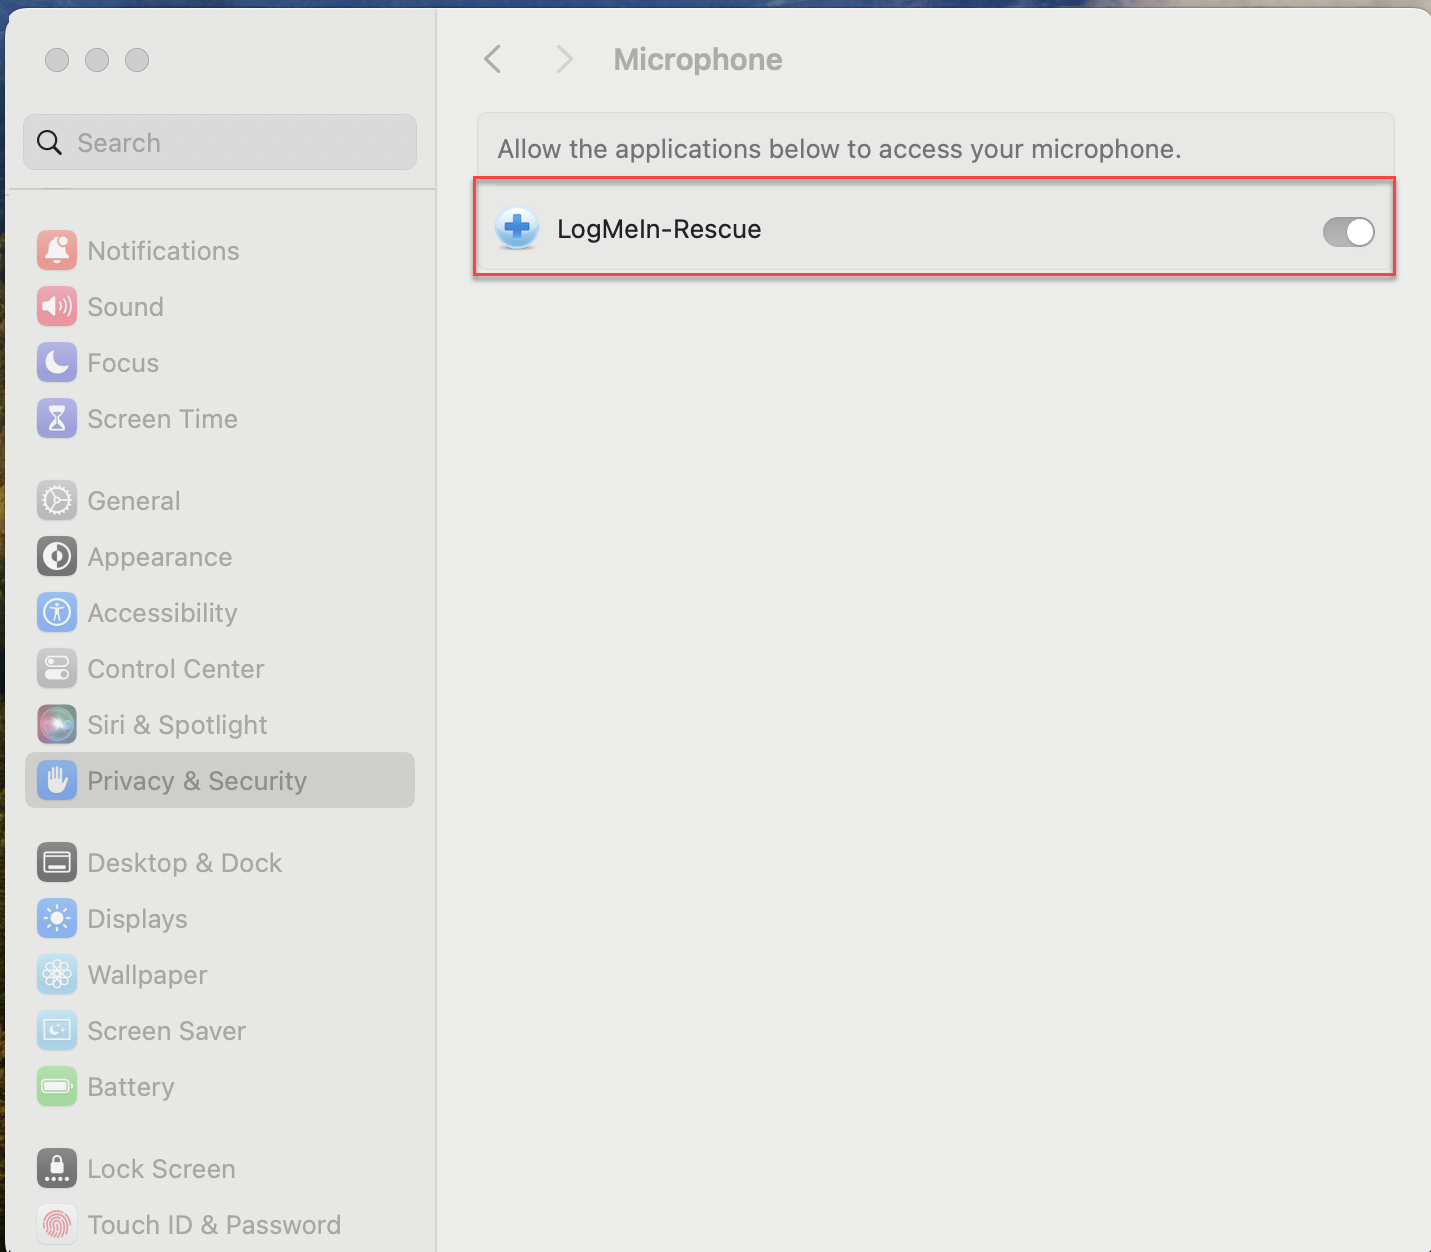1431x1252 pixels.
Task: Select the Accessibility settings icon
Action: [57, 612]
